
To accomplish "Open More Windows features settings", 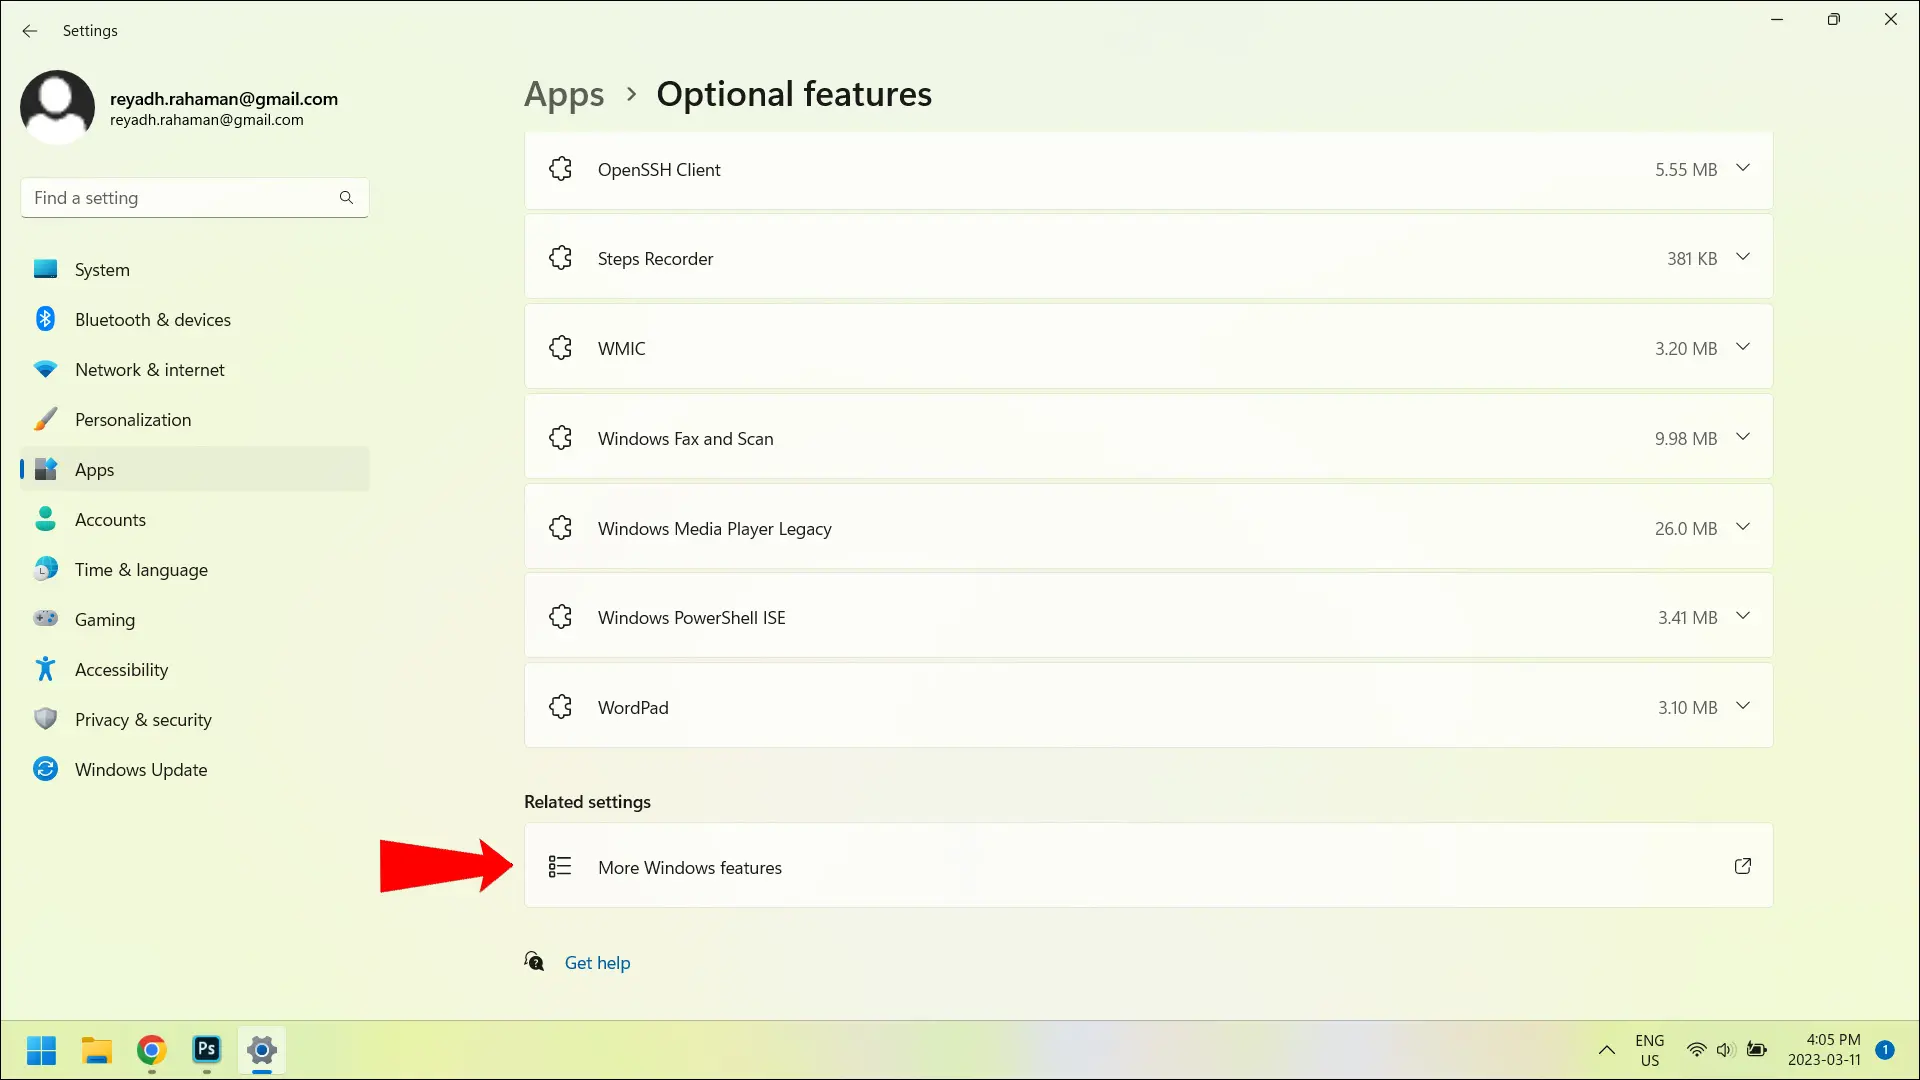I will point(690,866).
